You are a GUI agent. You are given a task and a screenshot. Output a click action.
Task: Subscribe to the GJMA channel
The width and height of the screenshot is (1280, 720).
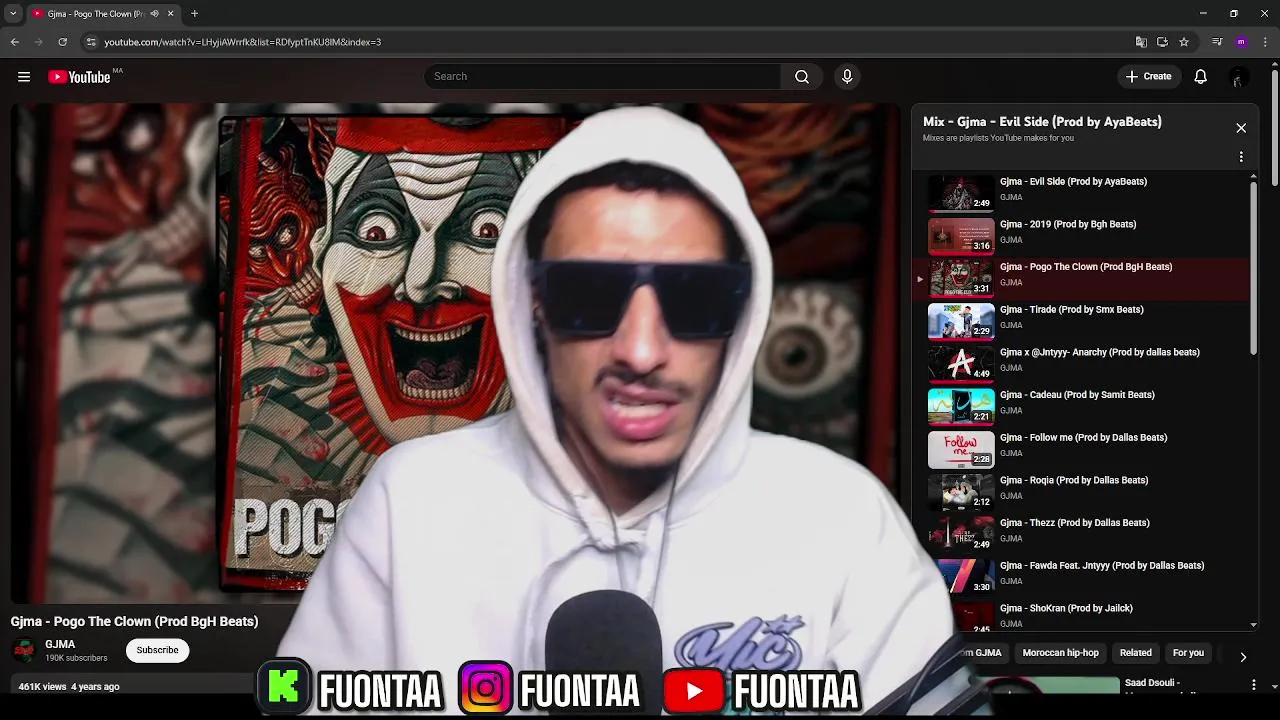(x=157, y=651)
